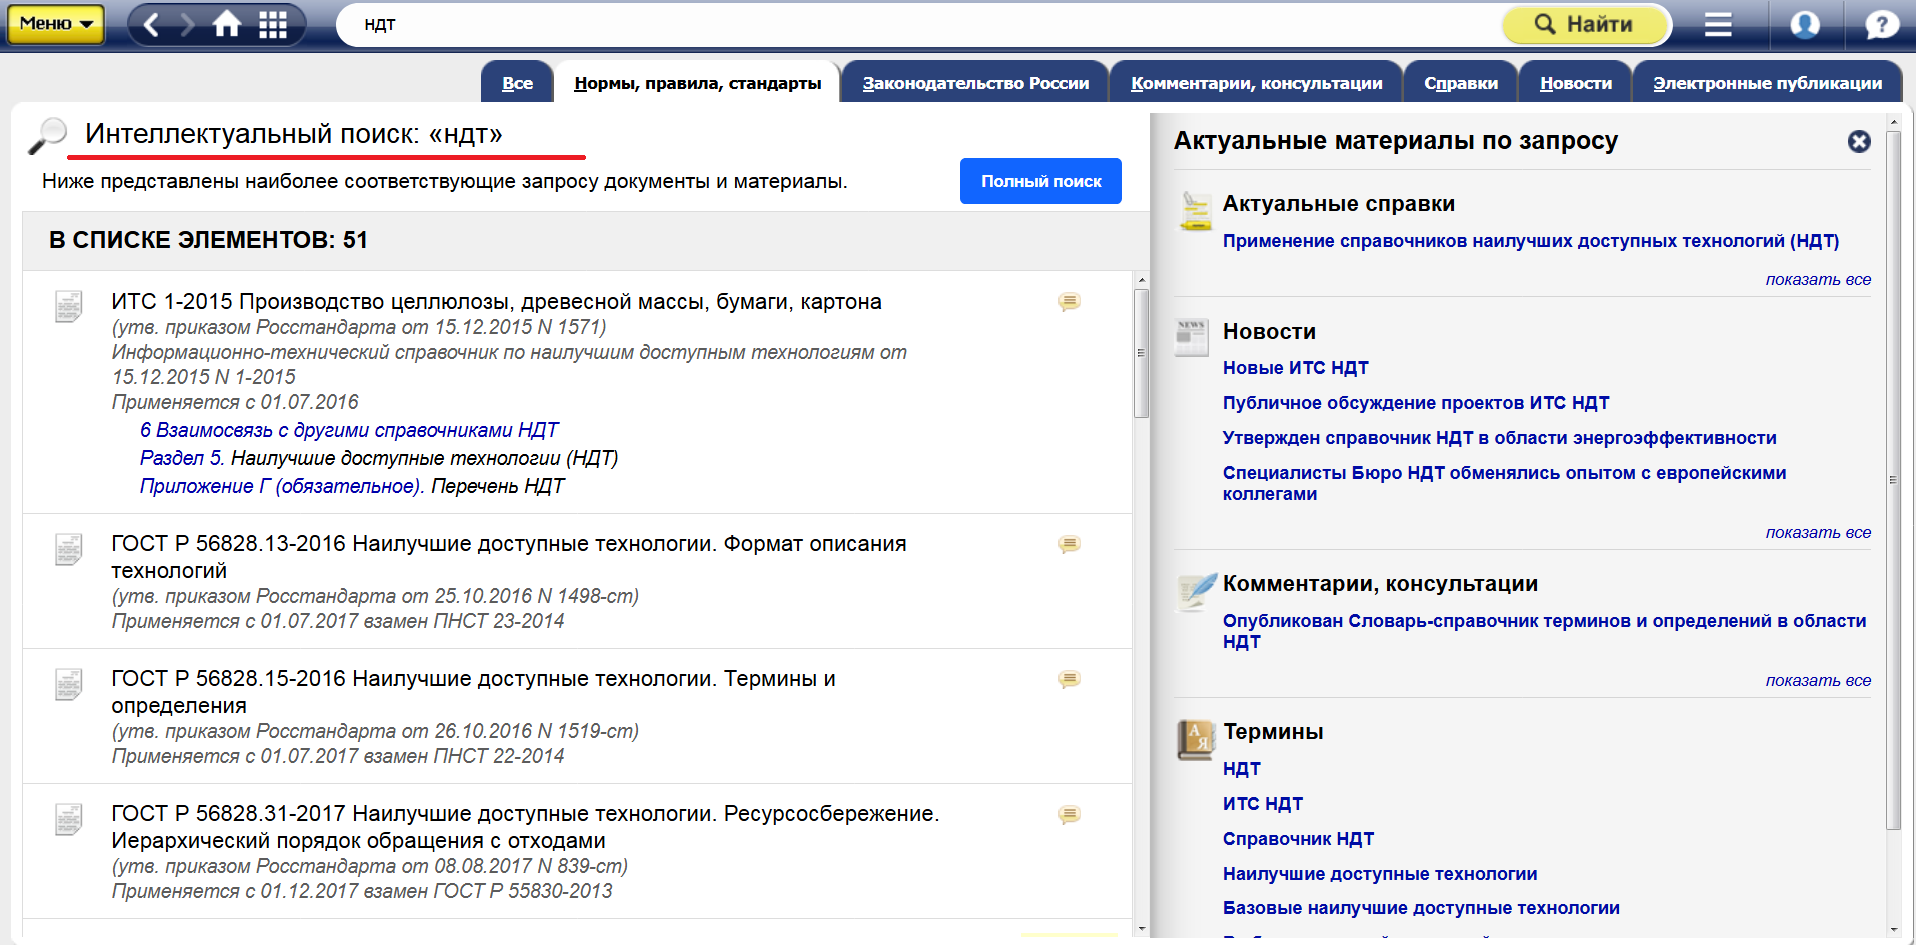
Task: Switch to the Все tab
Action: point(517,83)
